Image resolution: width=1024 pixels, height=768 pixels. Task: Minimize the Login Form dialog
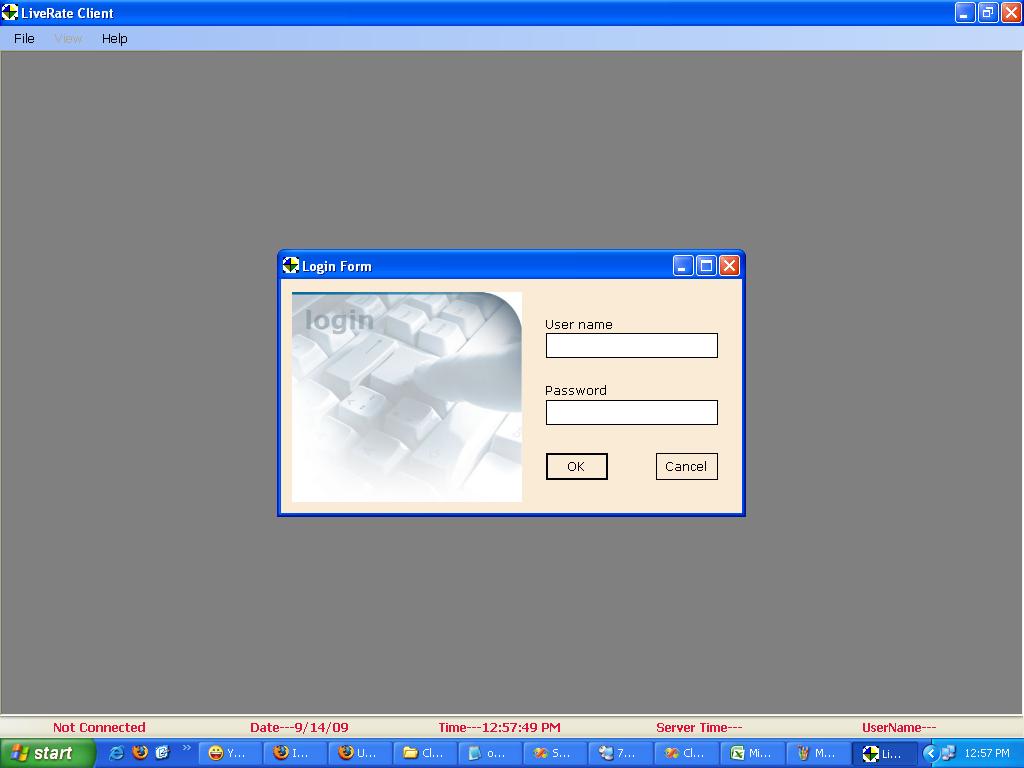click(683, 266)
